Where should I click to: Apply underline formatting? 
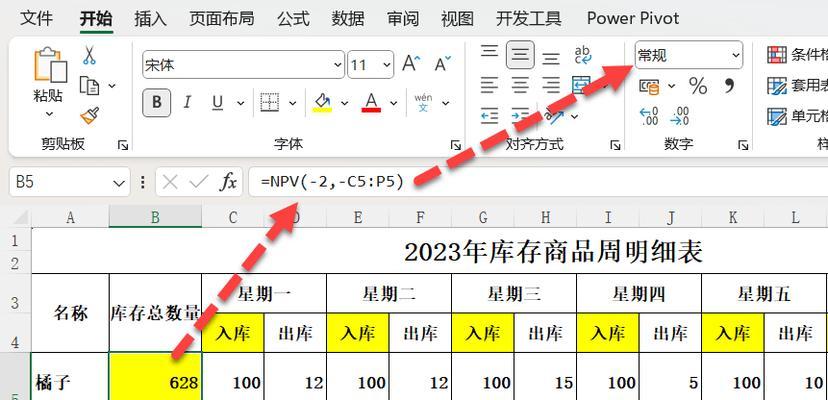tap(217, 103)
